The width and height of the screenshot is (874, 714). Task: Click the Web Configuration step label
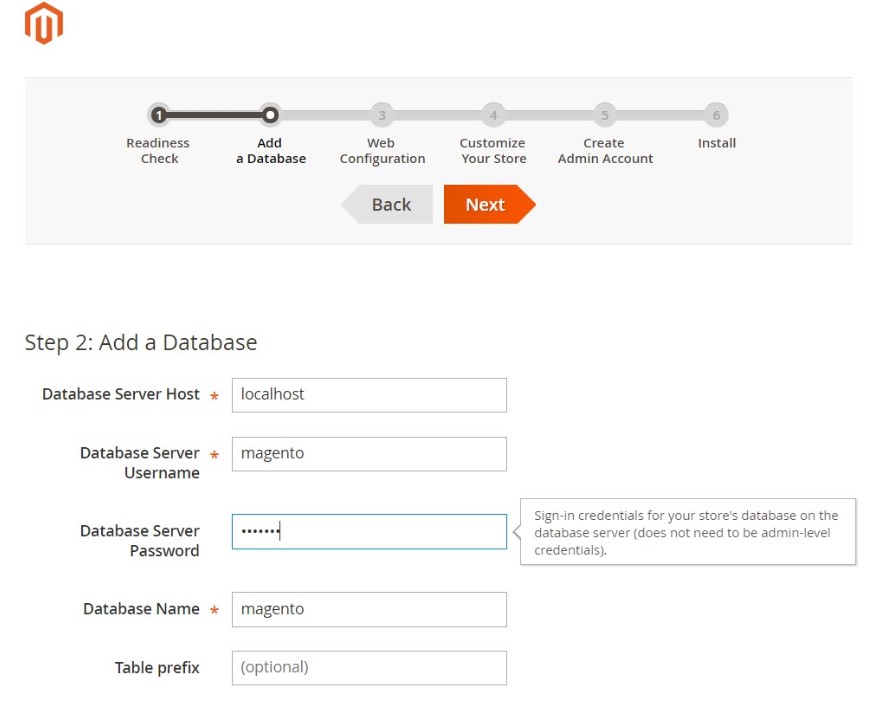[x=382, y=151]
